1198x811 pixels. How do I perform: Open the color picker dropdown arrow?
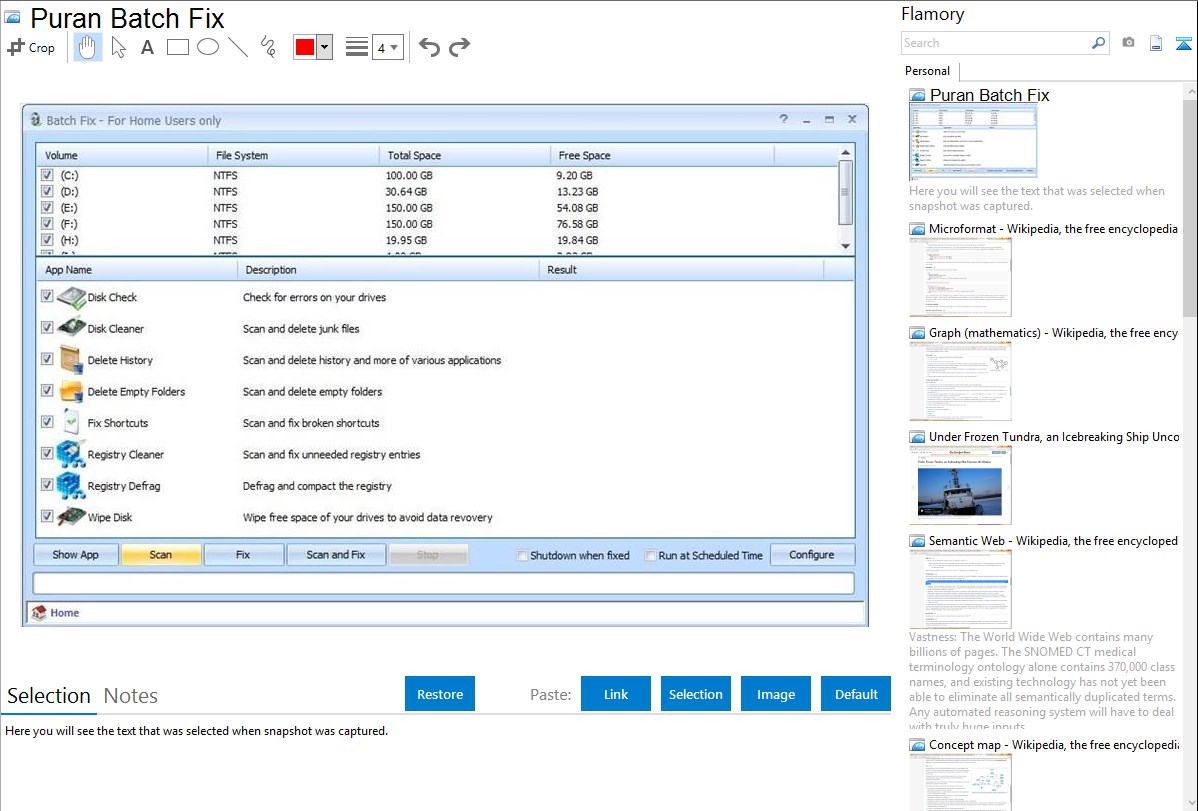coord(324,47)
